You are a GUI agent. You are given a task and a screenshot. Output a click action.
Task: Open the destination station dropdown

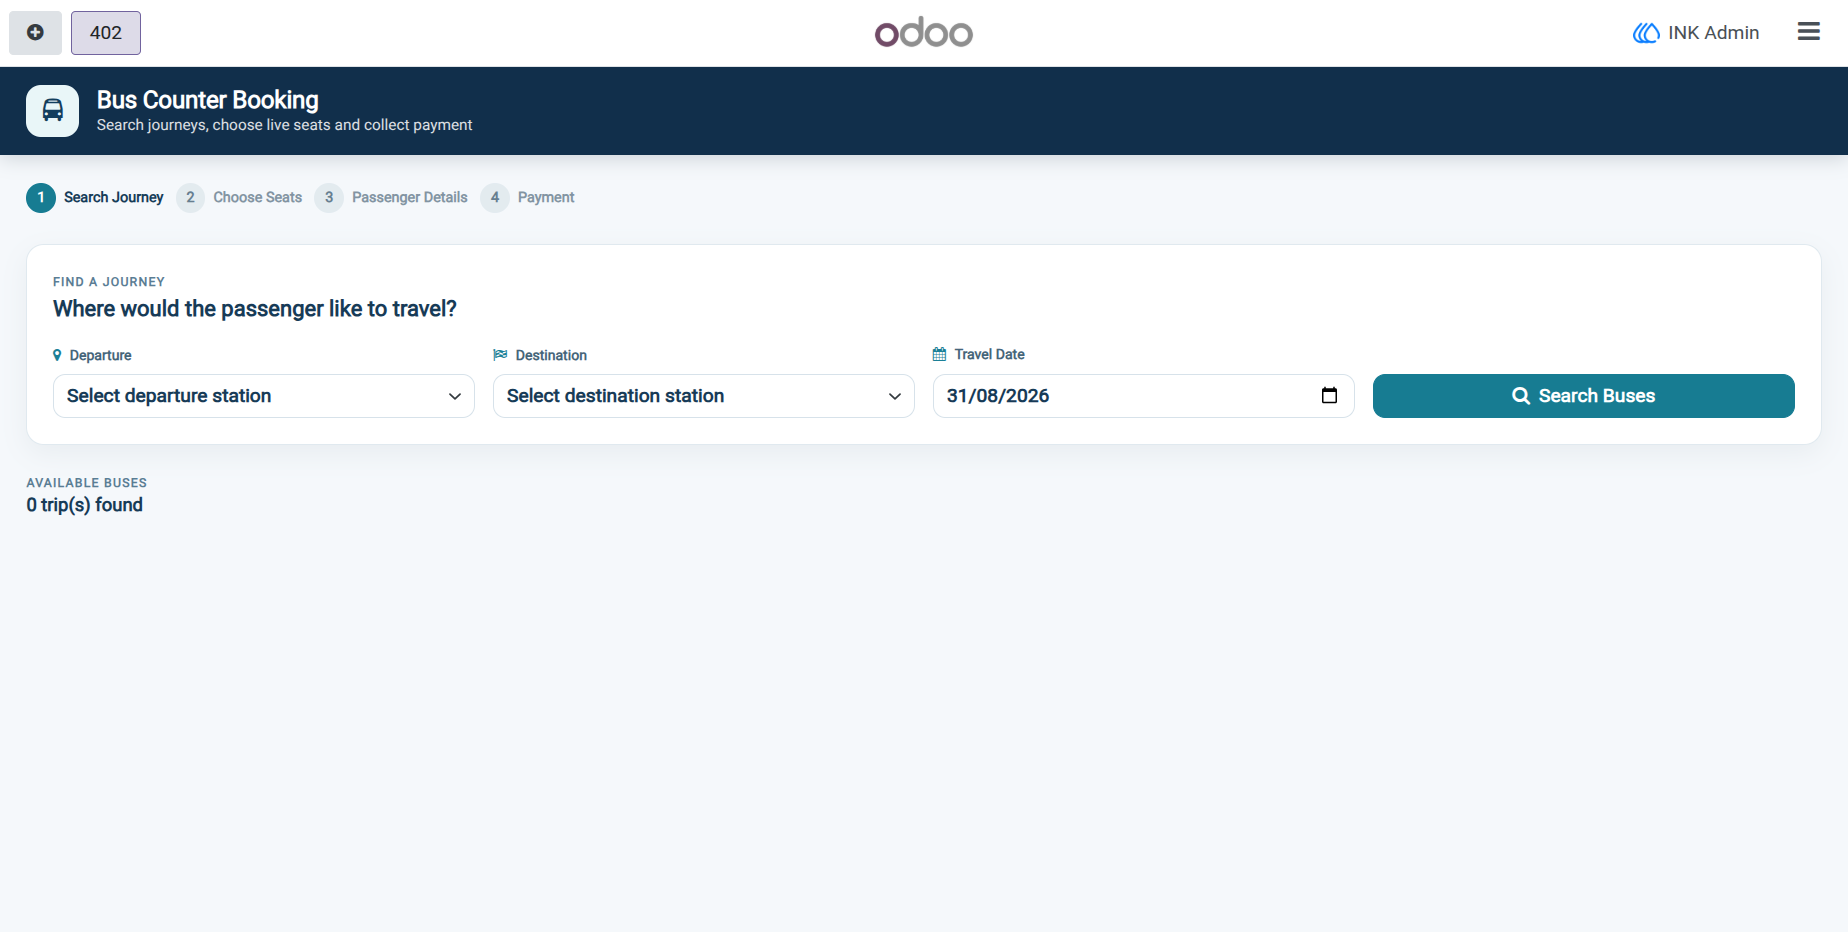point(704,396)
